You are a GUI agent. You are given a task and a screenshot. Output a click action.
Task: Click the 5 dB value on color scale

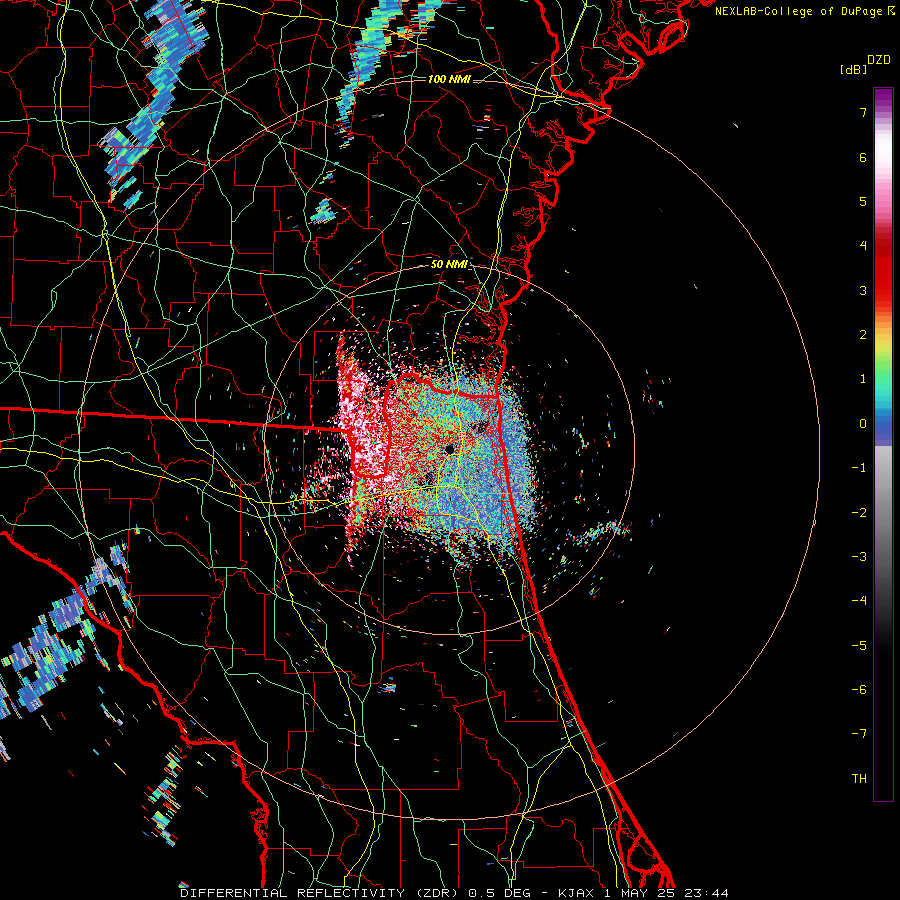pos(863,201)
